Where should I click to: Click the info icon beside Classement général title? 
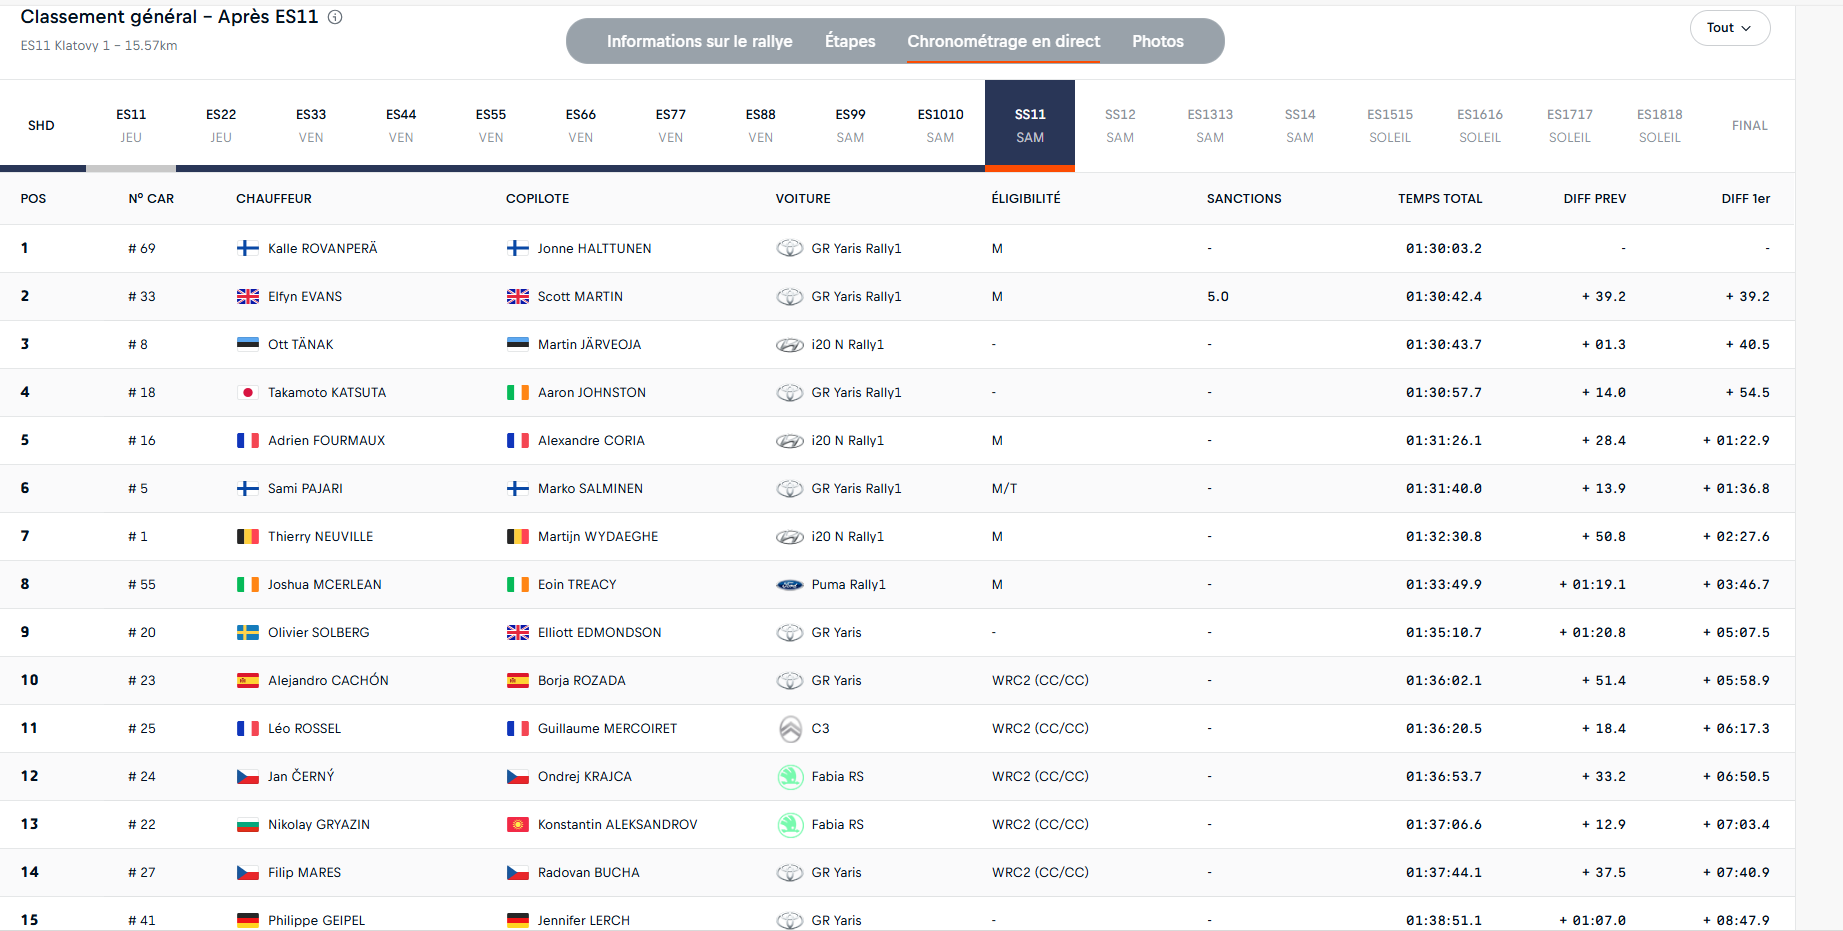click(x=335, y=17)
